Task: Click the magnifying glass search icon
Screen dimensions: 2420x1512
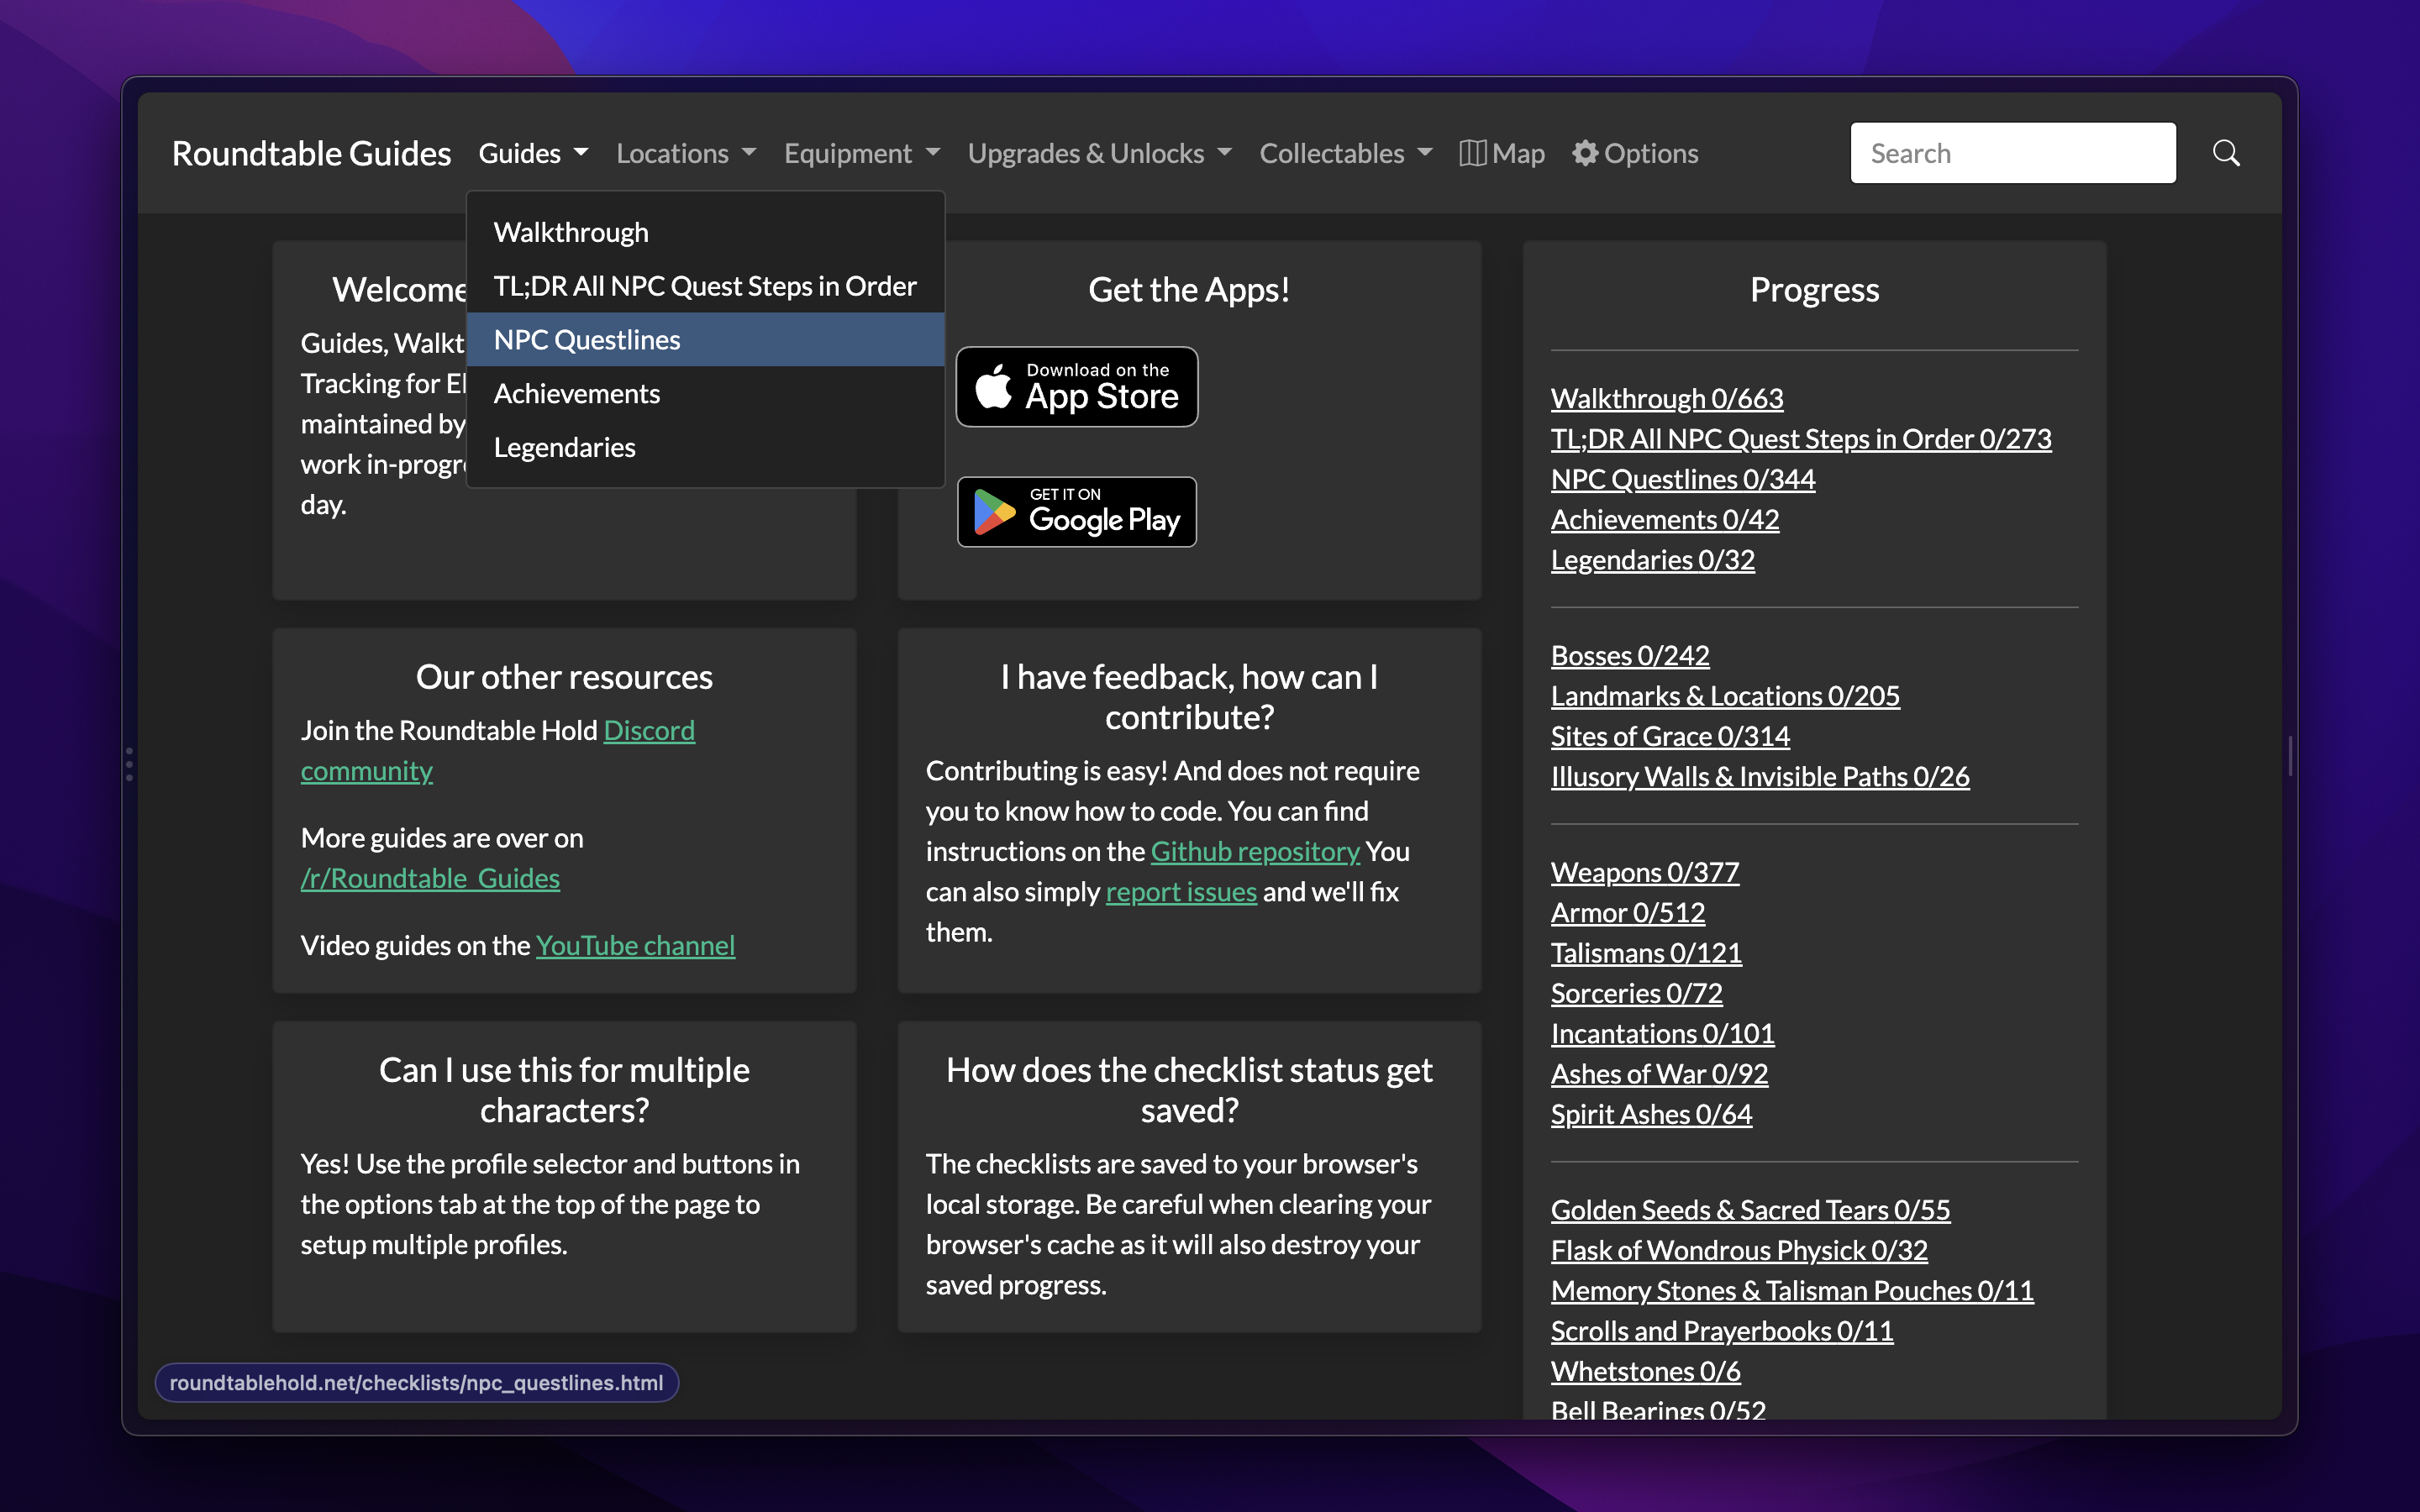Action: coord(2225,153)
